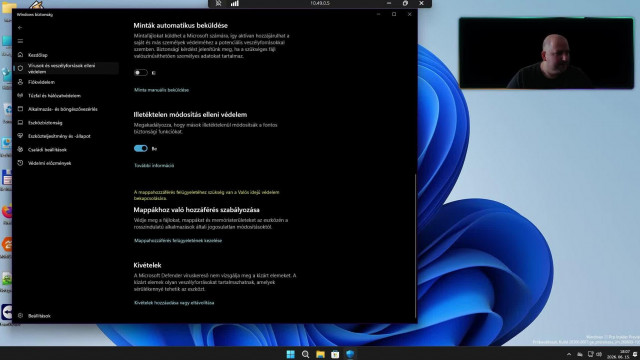Go back with the arrow icon

pyautogui.click(x=20, y=27)
